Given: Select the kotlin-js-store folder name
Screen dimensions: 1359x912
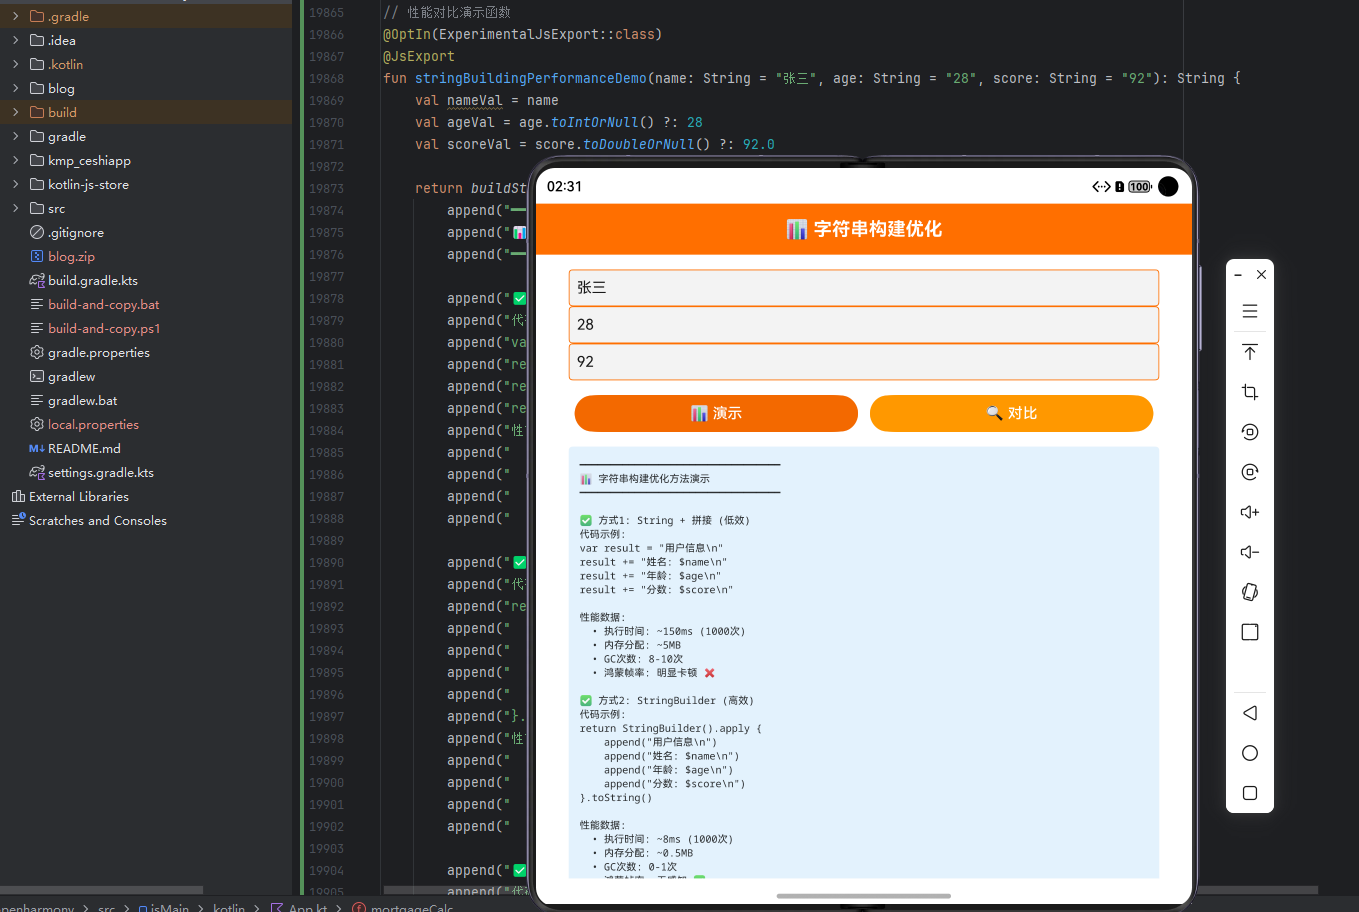Looking at the screenshot, I should (88, 184).
